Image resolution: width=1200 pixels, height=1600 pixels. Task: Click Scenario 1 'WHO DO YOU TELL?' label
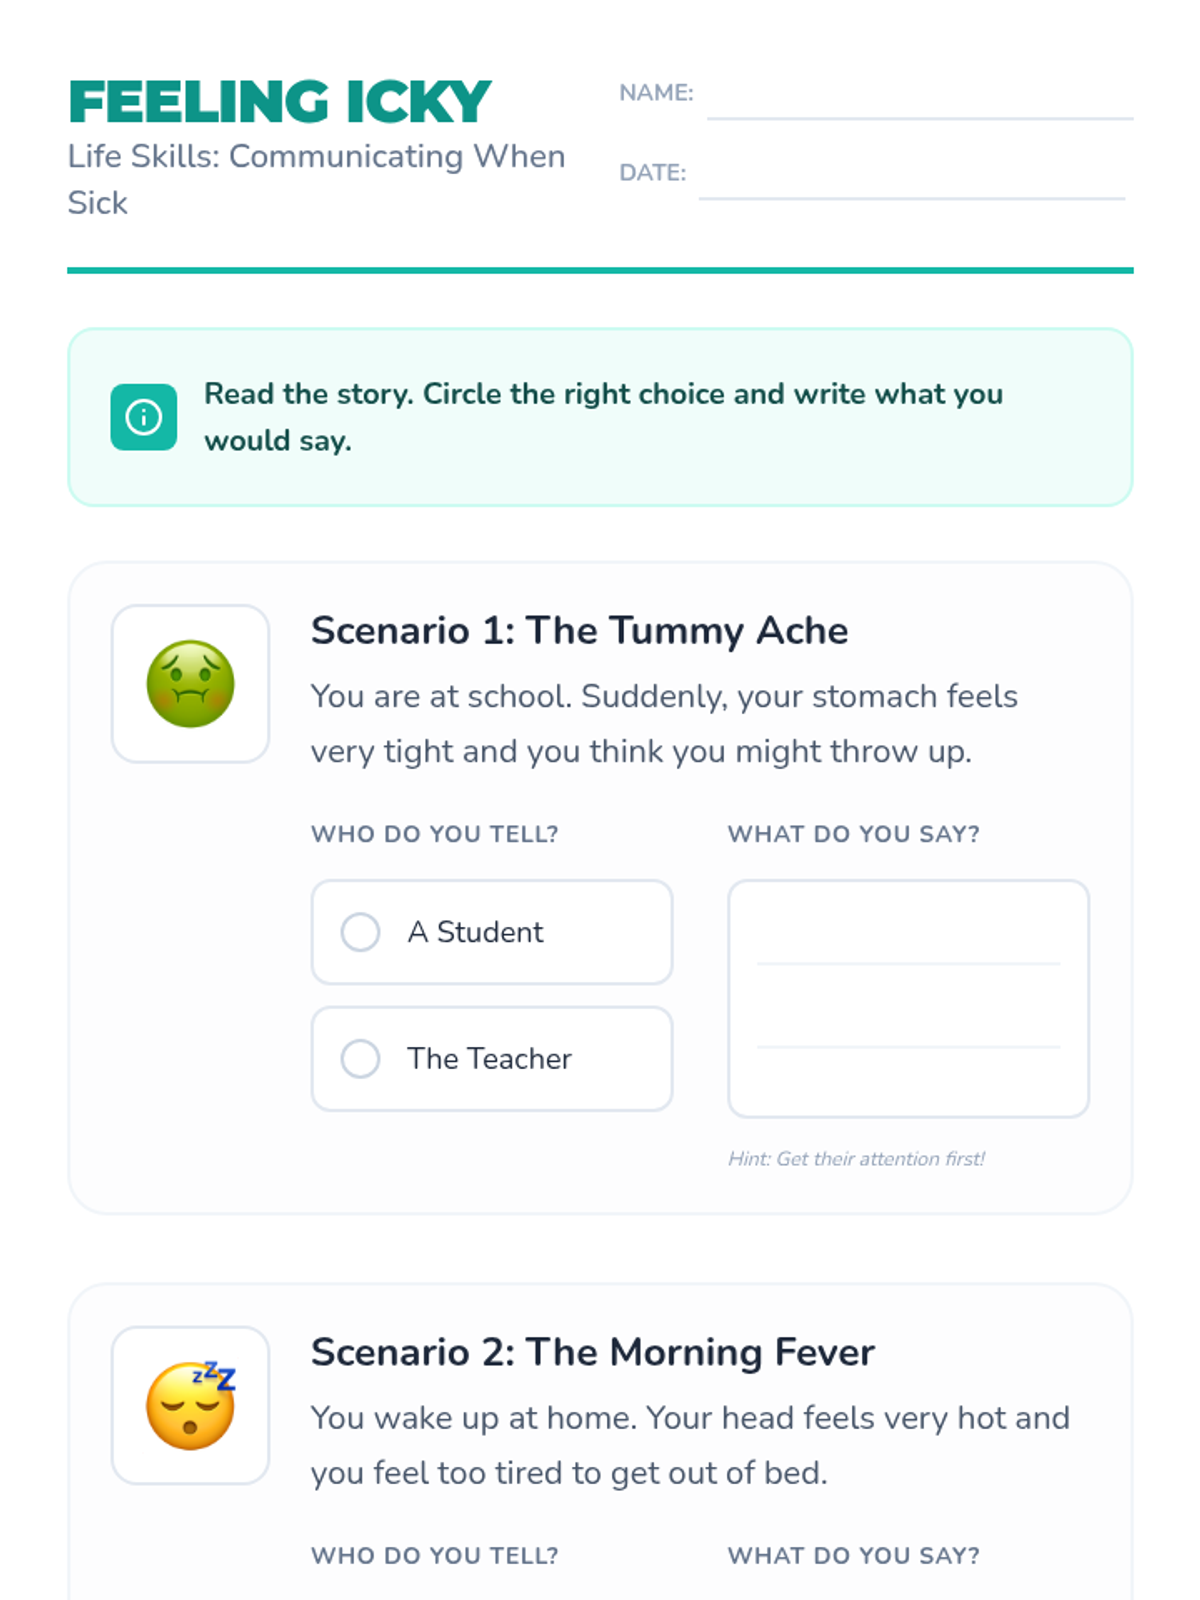(x=434, y=834)
